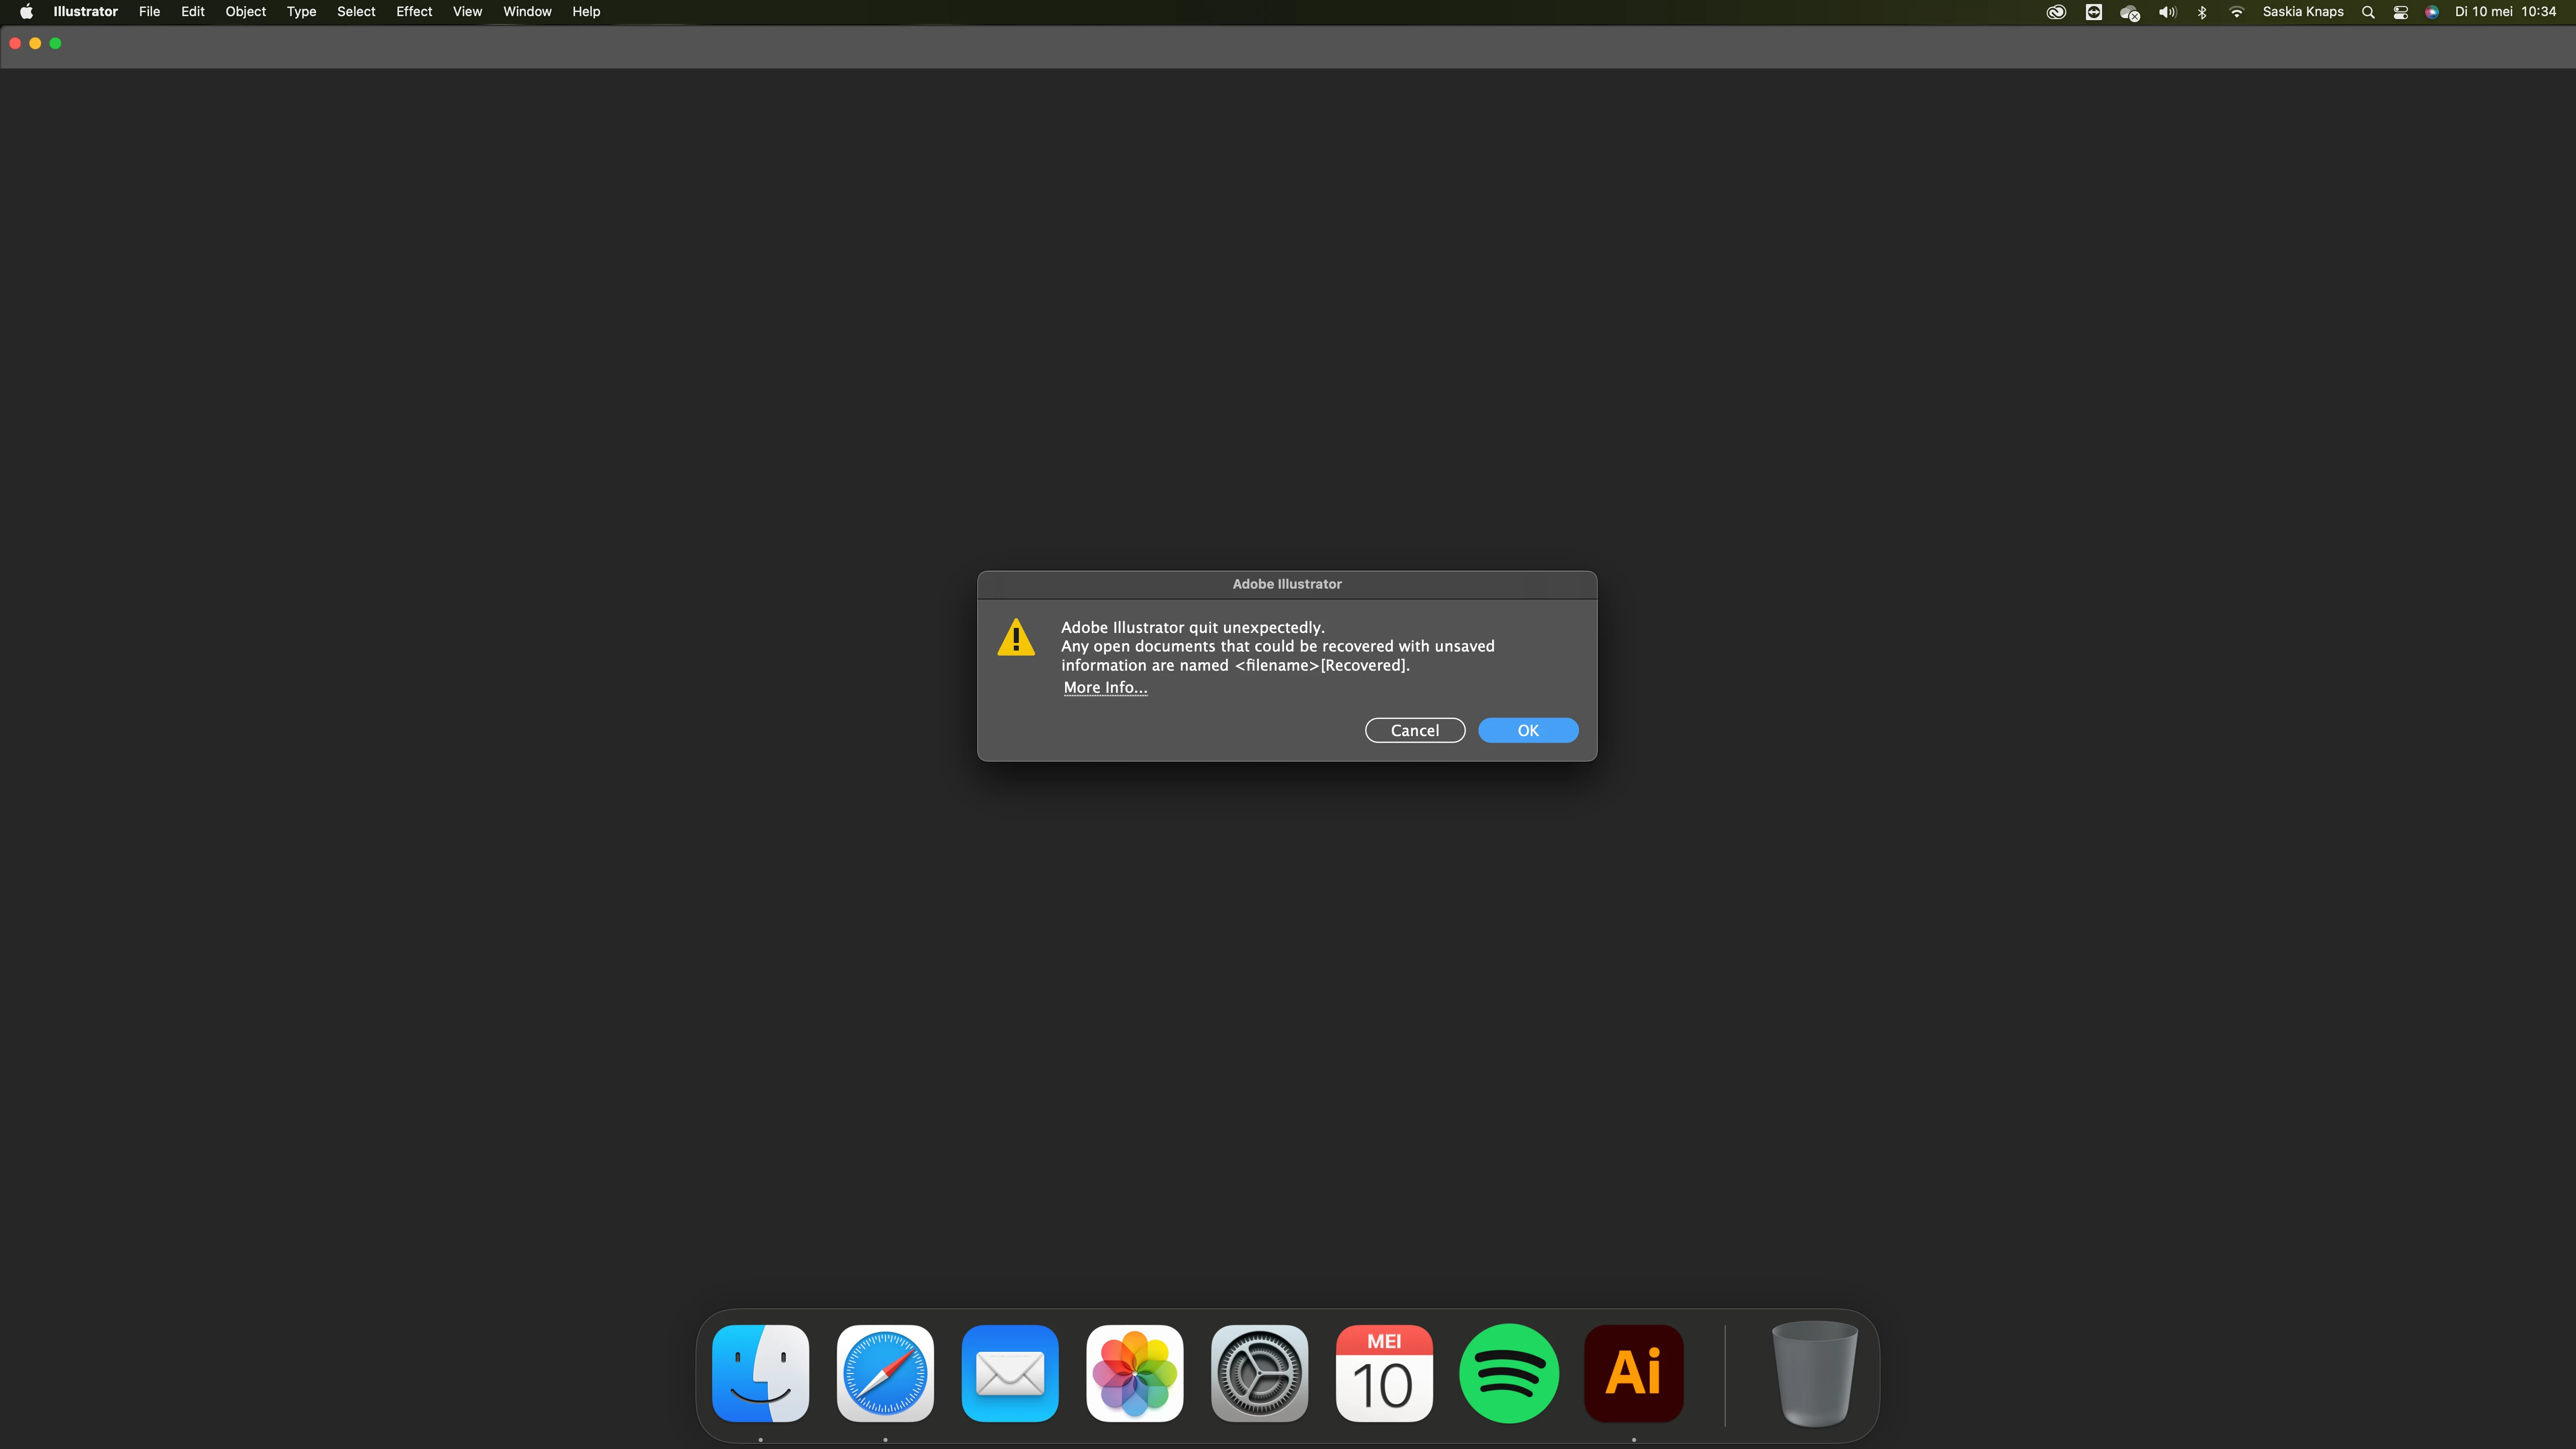This screenshot has height=1449, width=2576.
Task: Open the Photos app in Dock
Action: click(1134, 1372)
